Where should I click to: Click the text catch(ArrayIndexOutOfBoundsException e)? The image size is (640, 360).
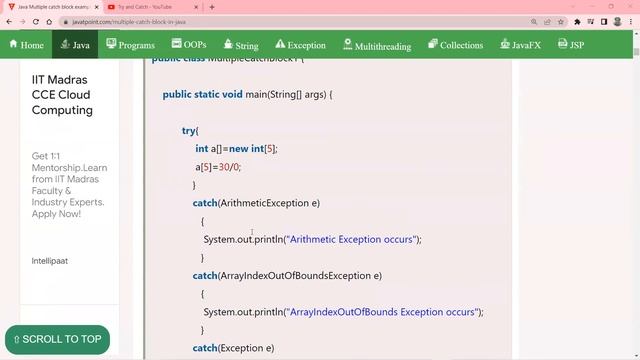click(287, 276)
